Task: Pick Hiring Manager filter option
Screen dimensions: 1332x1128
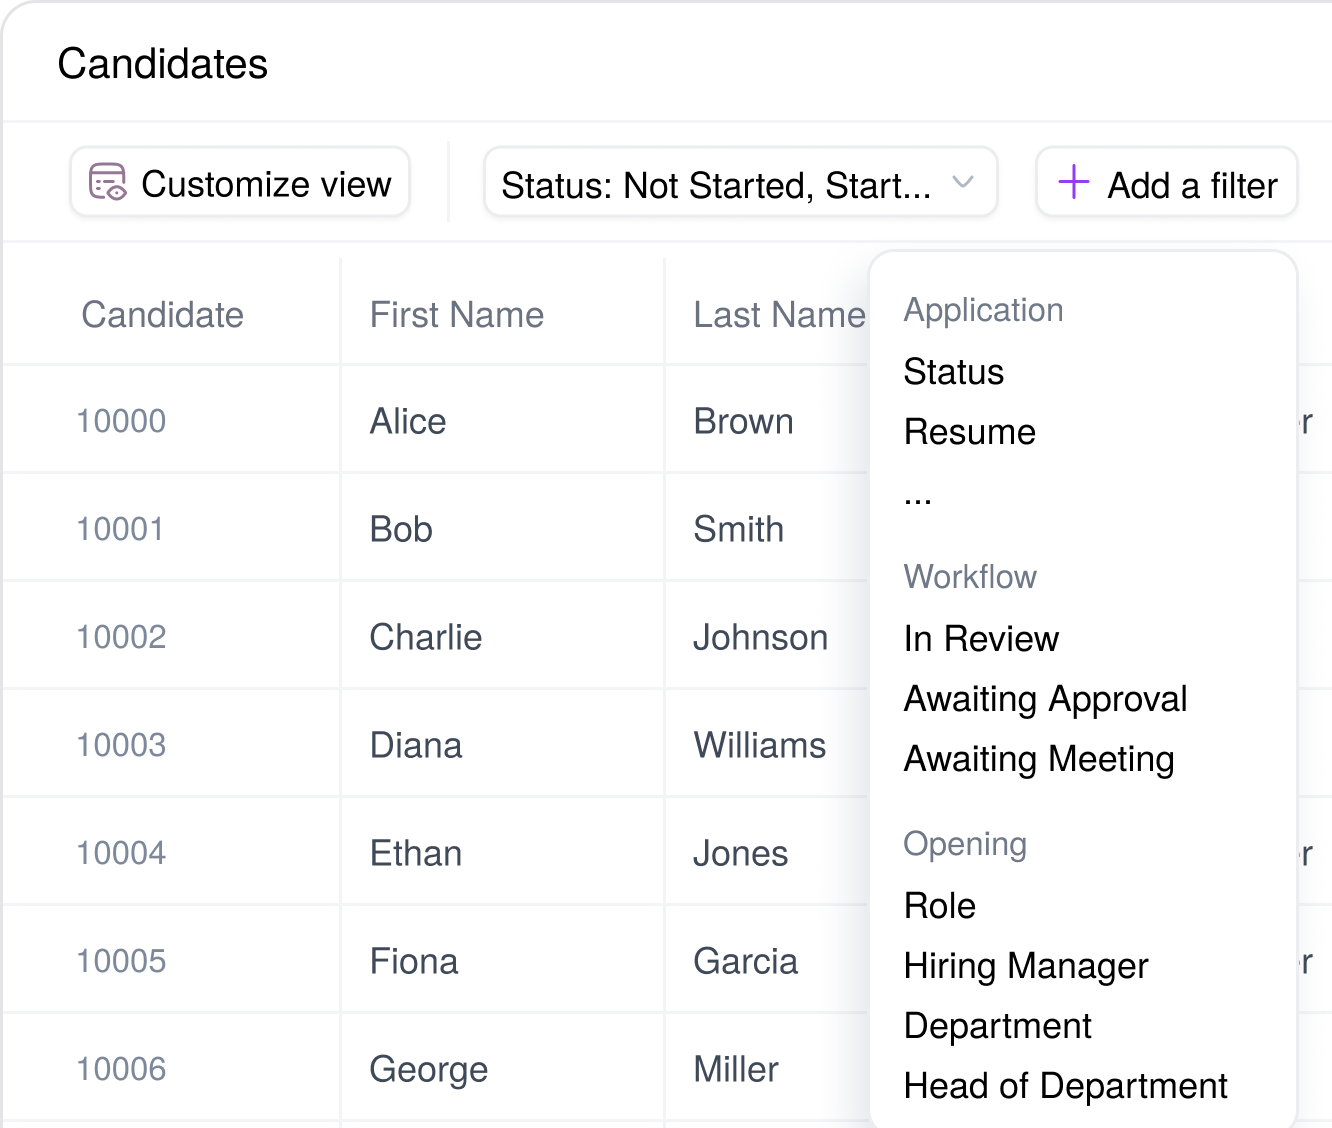Action: tap(1025, 966)
